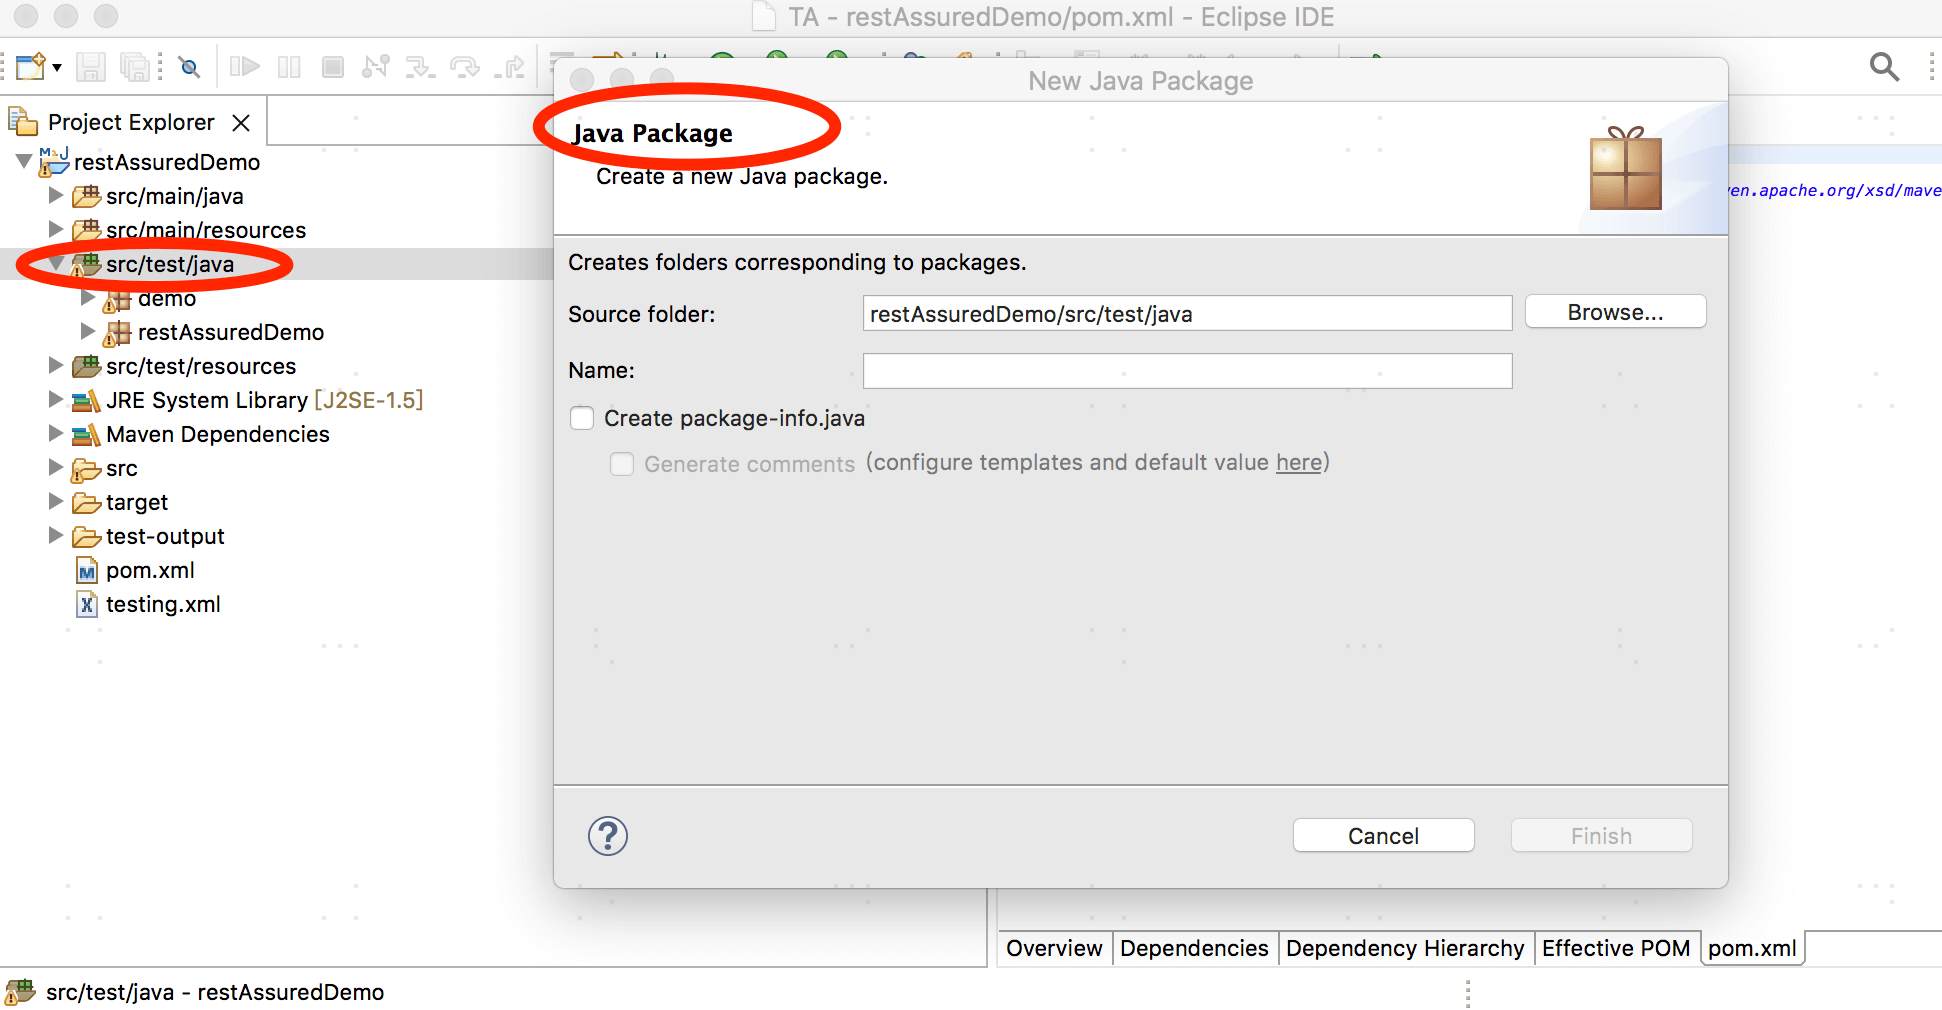Expand the src/main/resources folder
Viewport: 1942px width, 1010px height.
56,229
